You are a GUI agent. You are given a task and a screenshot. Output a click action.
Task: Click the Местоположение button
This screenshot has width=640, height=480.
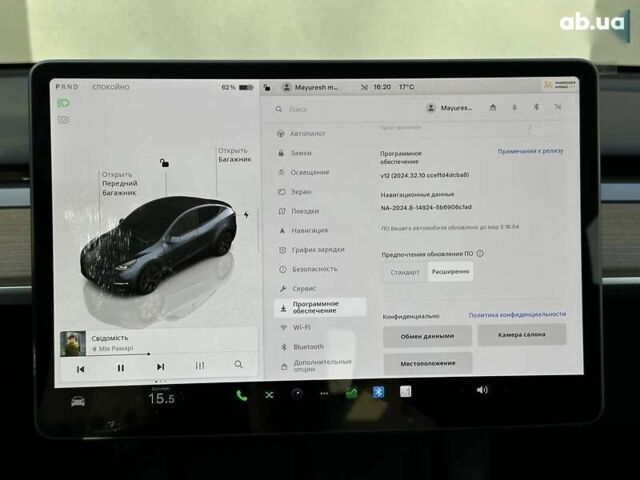[428, 363]
